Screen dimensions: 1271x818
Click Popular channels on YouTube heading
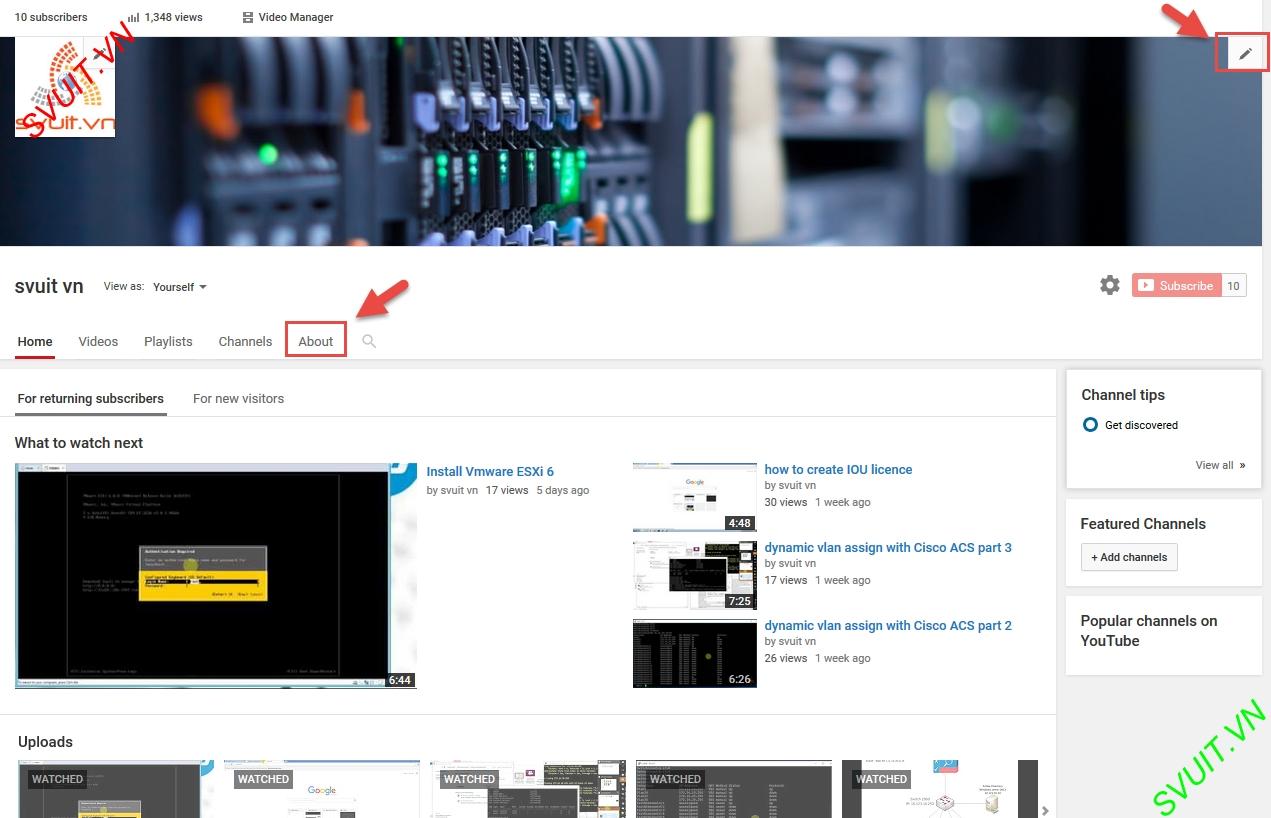pos(1149,630)
